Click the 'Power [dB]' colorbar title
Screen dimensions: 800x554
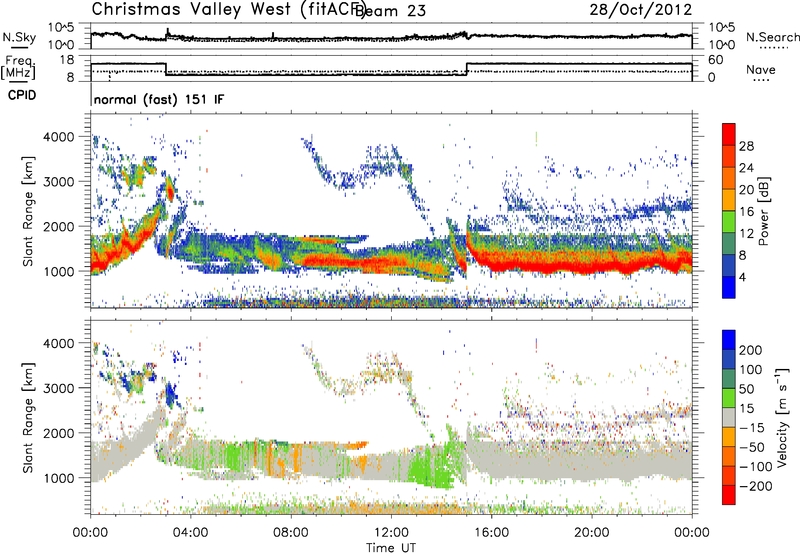[x=763, y=211]
